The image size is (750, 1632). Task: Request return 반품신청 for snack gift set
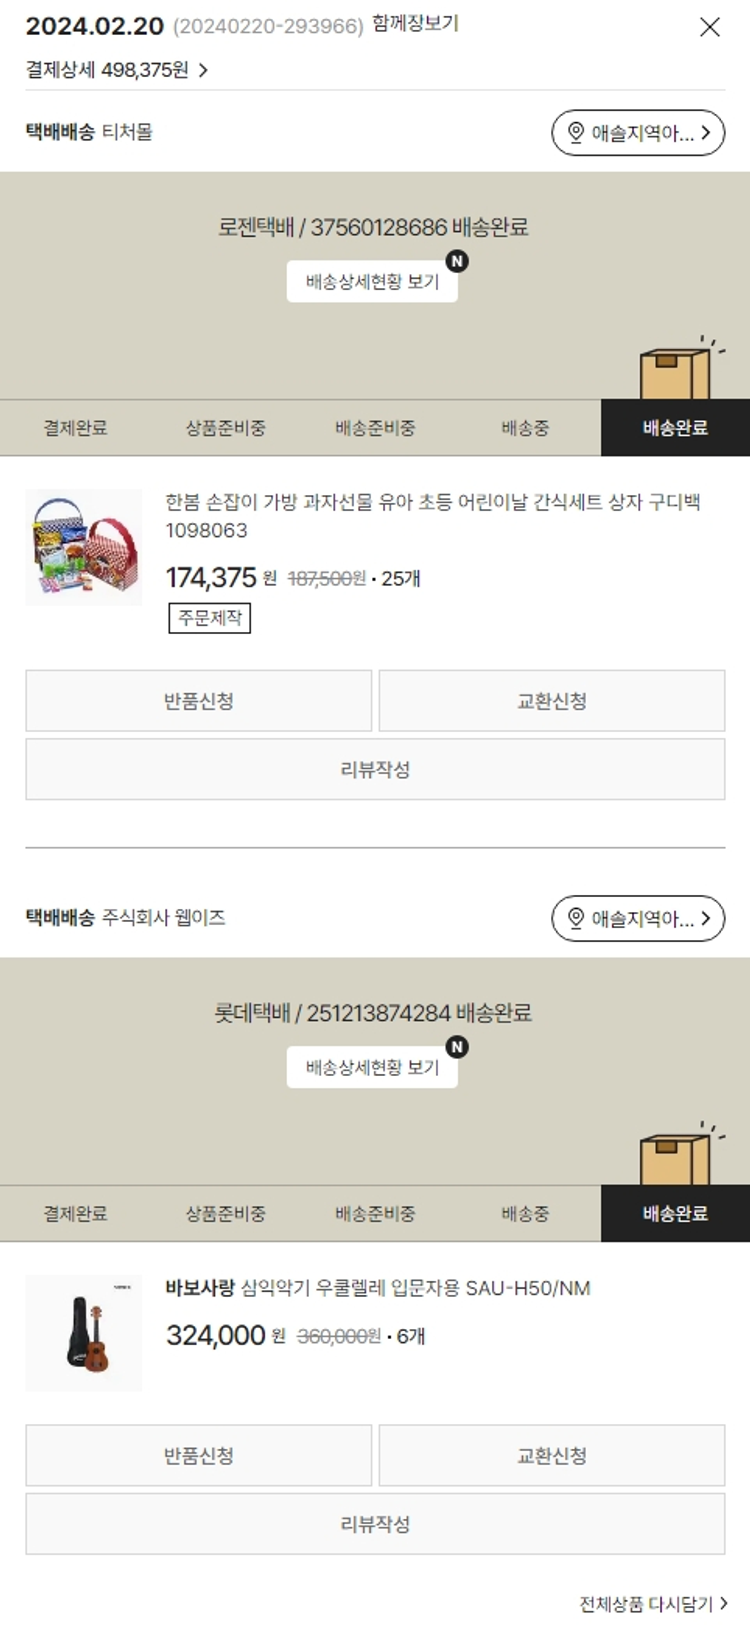coord(199,701)
